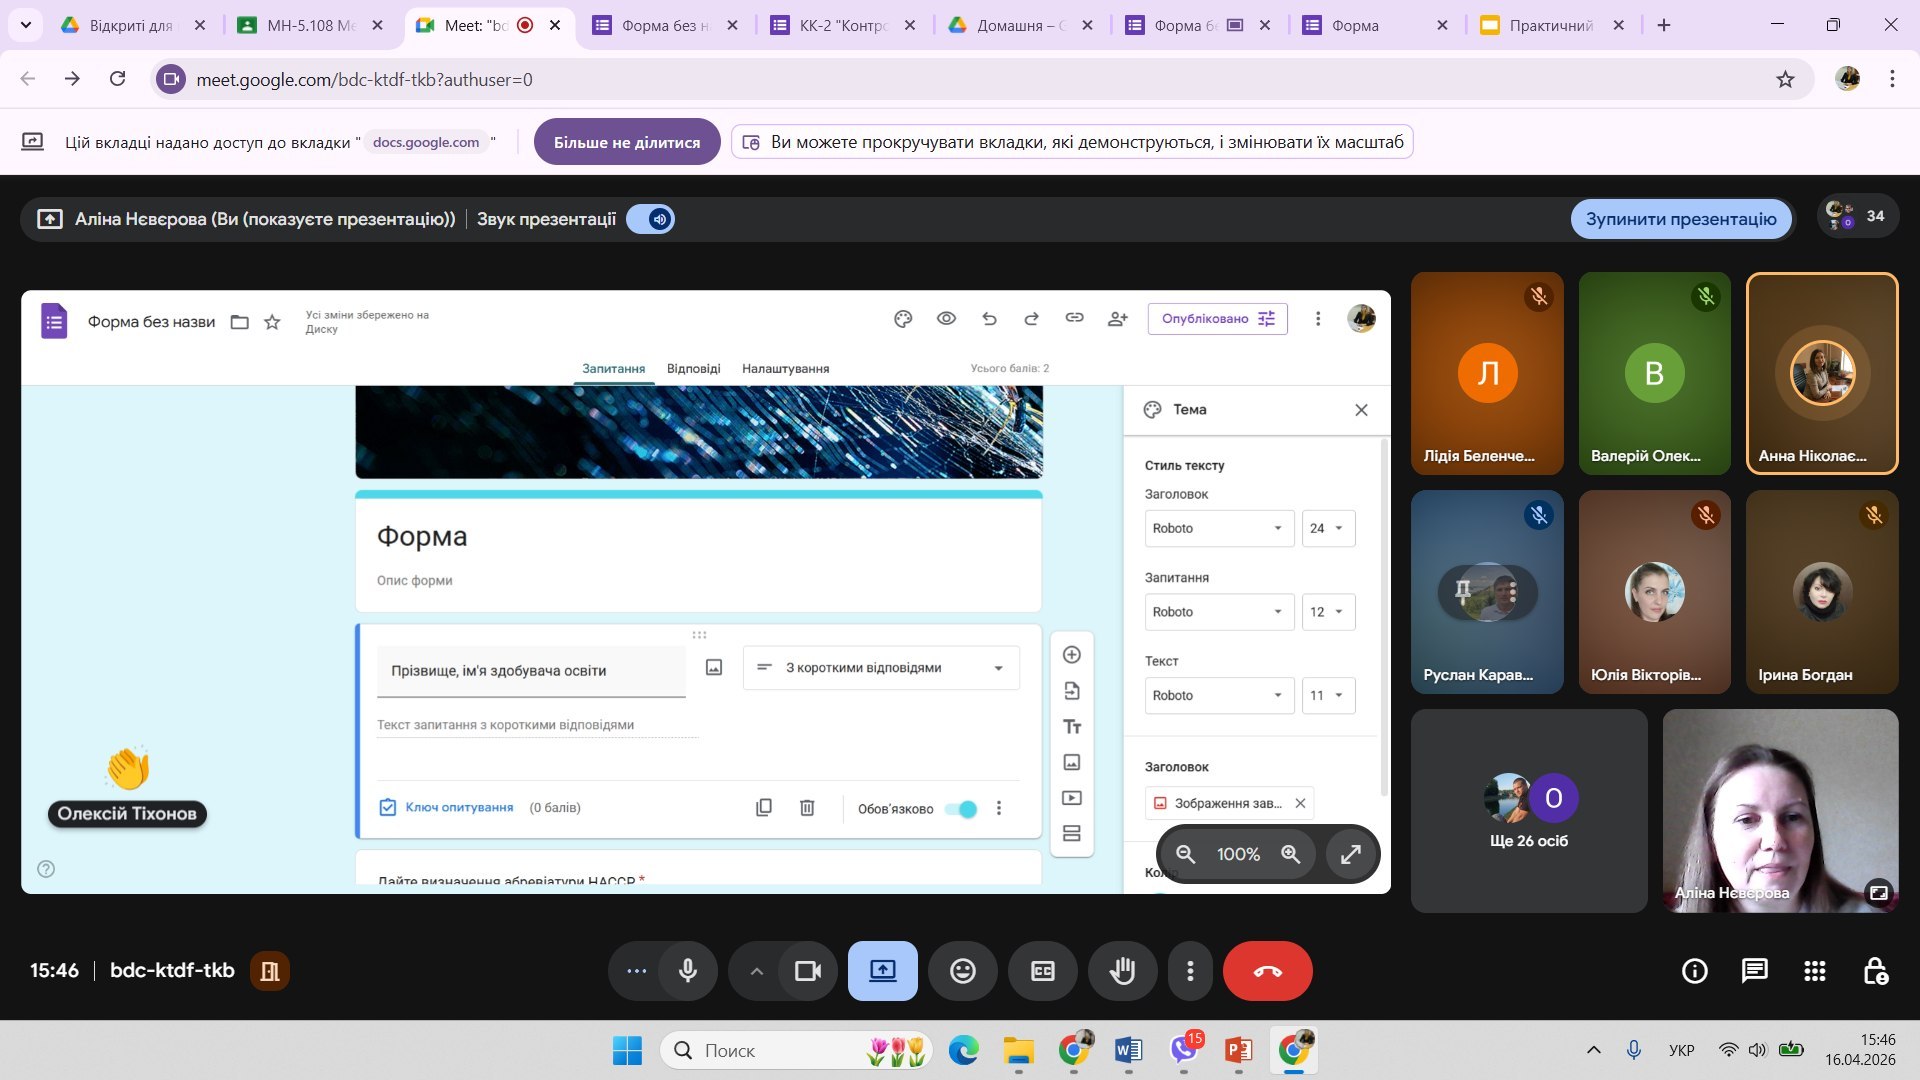Hang up with the red call button
The height and width of the screenshot is (1080, 1920).
pos(1267,971)
